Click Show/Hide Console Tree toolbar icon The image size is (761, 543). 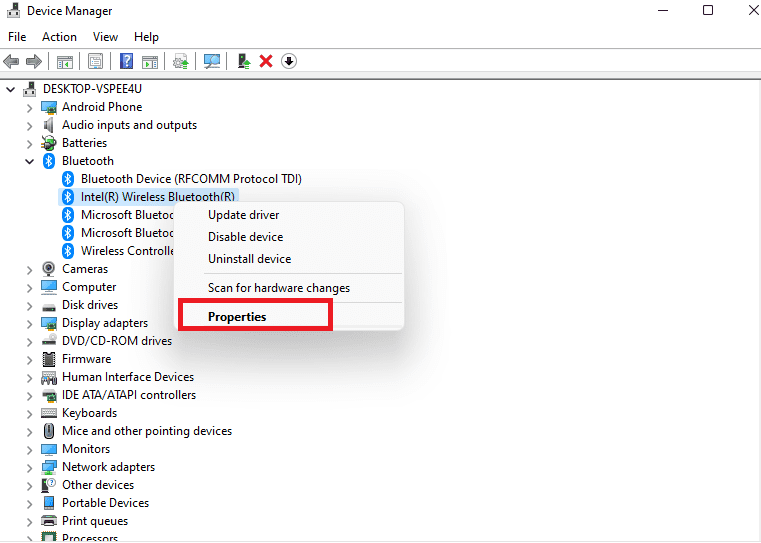tap(65, 62)
